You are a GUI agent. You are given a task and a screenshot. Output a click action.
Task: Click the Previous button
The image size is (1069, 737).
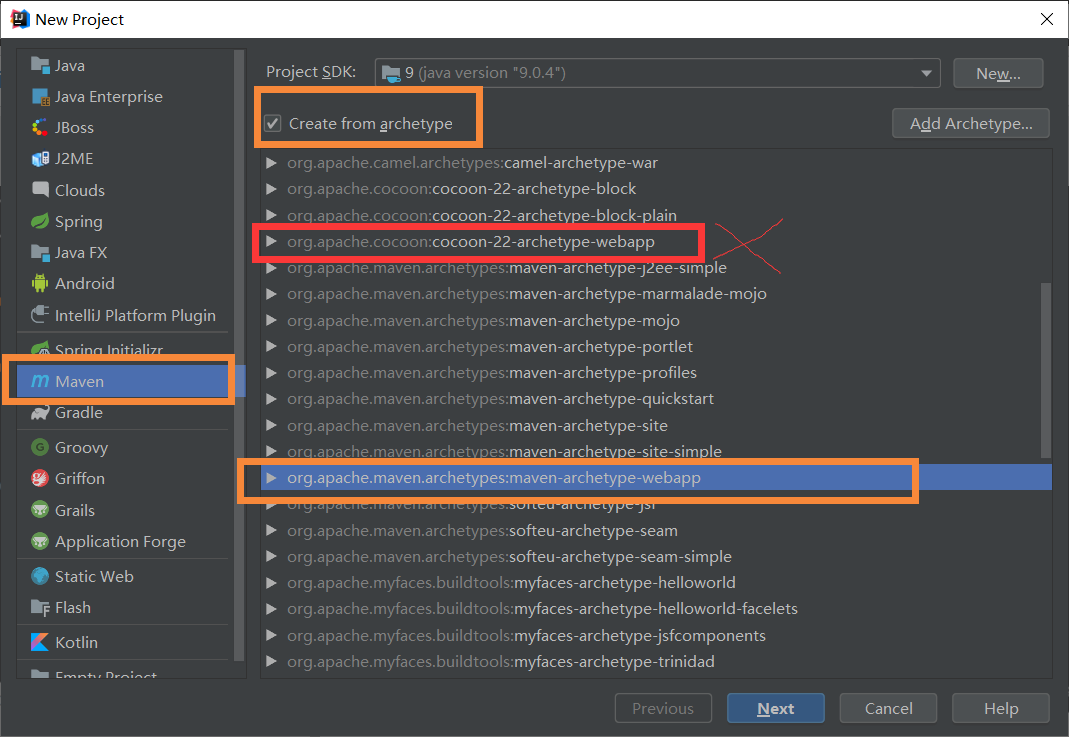[663, 708]
